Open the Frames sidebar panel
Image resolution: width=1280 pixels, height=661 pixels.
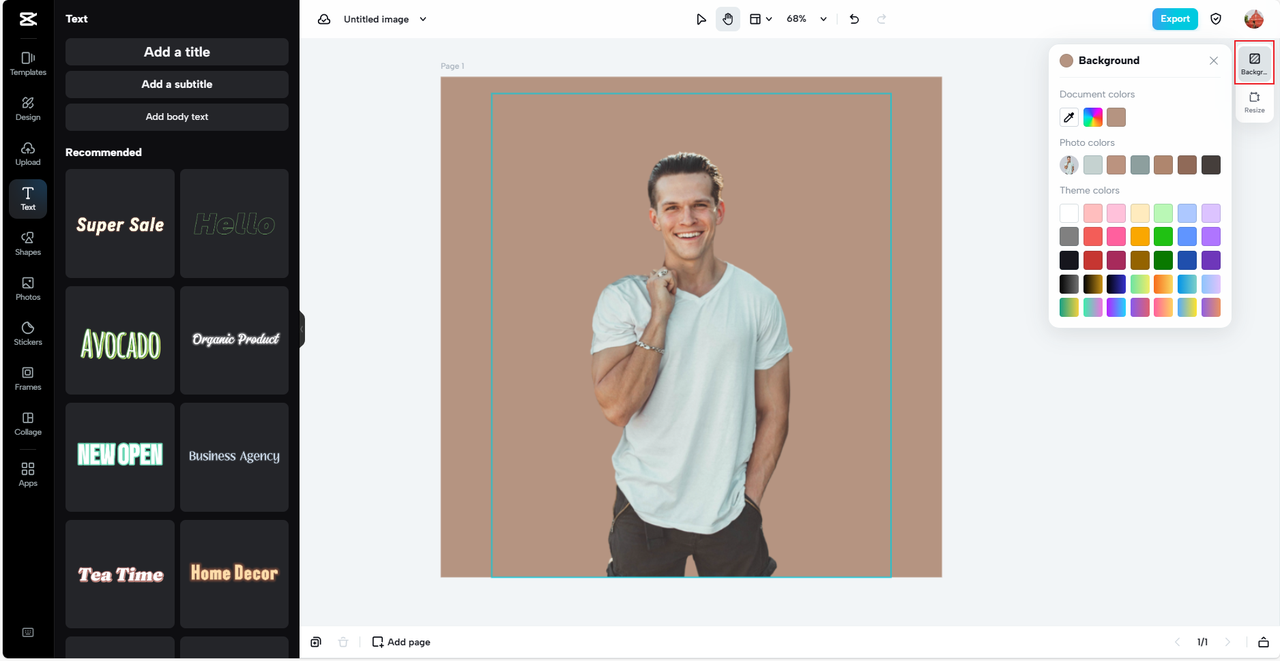(28, 379)
